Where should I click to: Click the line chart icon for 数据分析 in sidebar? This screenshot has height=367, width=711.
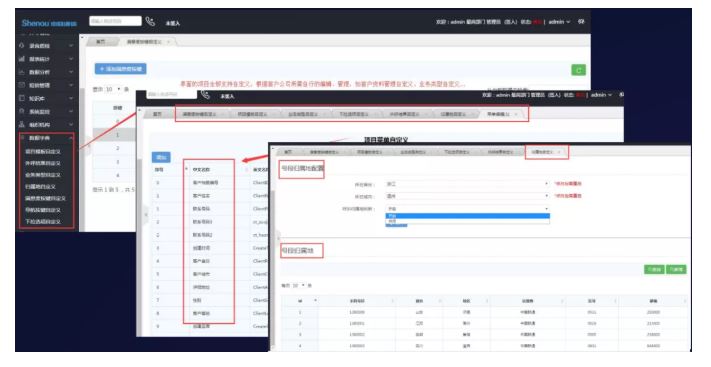(x=21, y=72)
